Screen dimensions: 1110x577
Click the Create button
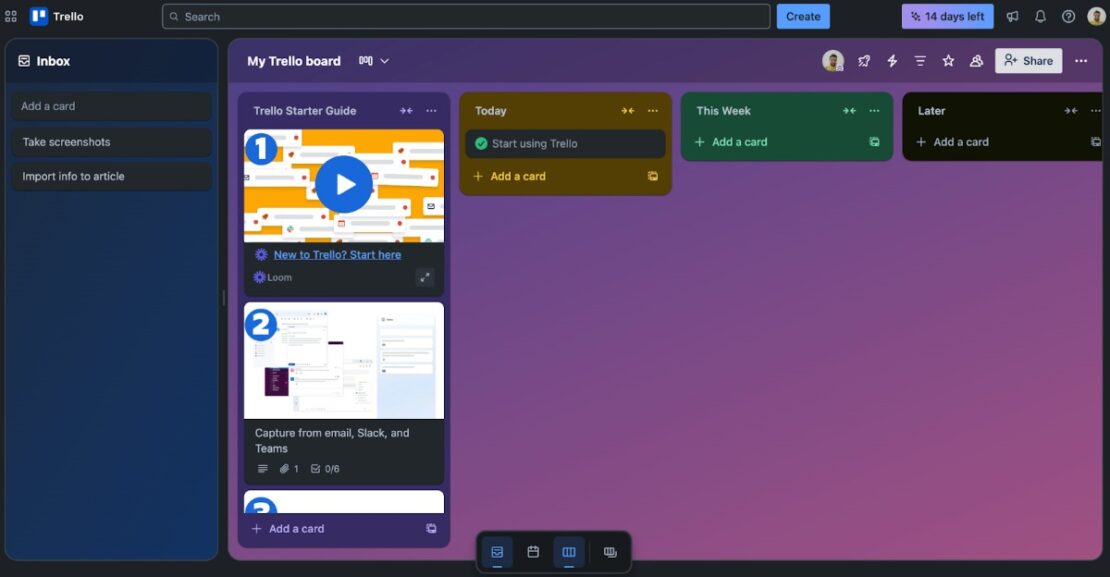tap(803, 16)
